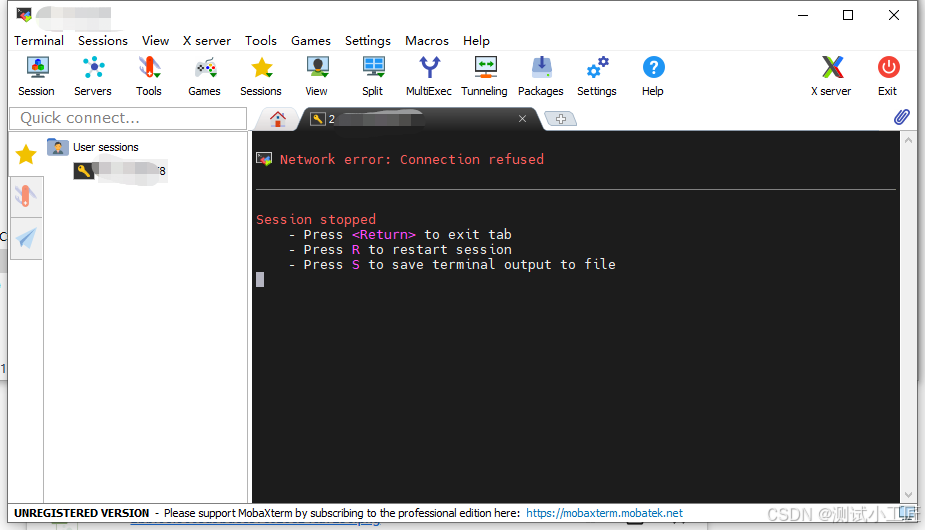Select the paper plane Macros sidebar tab
The image size is (925, 530).
click(x=26, y=238)
